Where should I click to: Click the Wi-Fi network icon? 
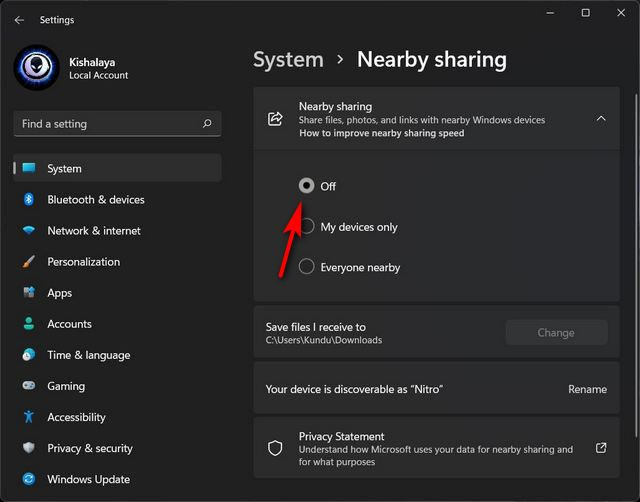click(29, 230)
